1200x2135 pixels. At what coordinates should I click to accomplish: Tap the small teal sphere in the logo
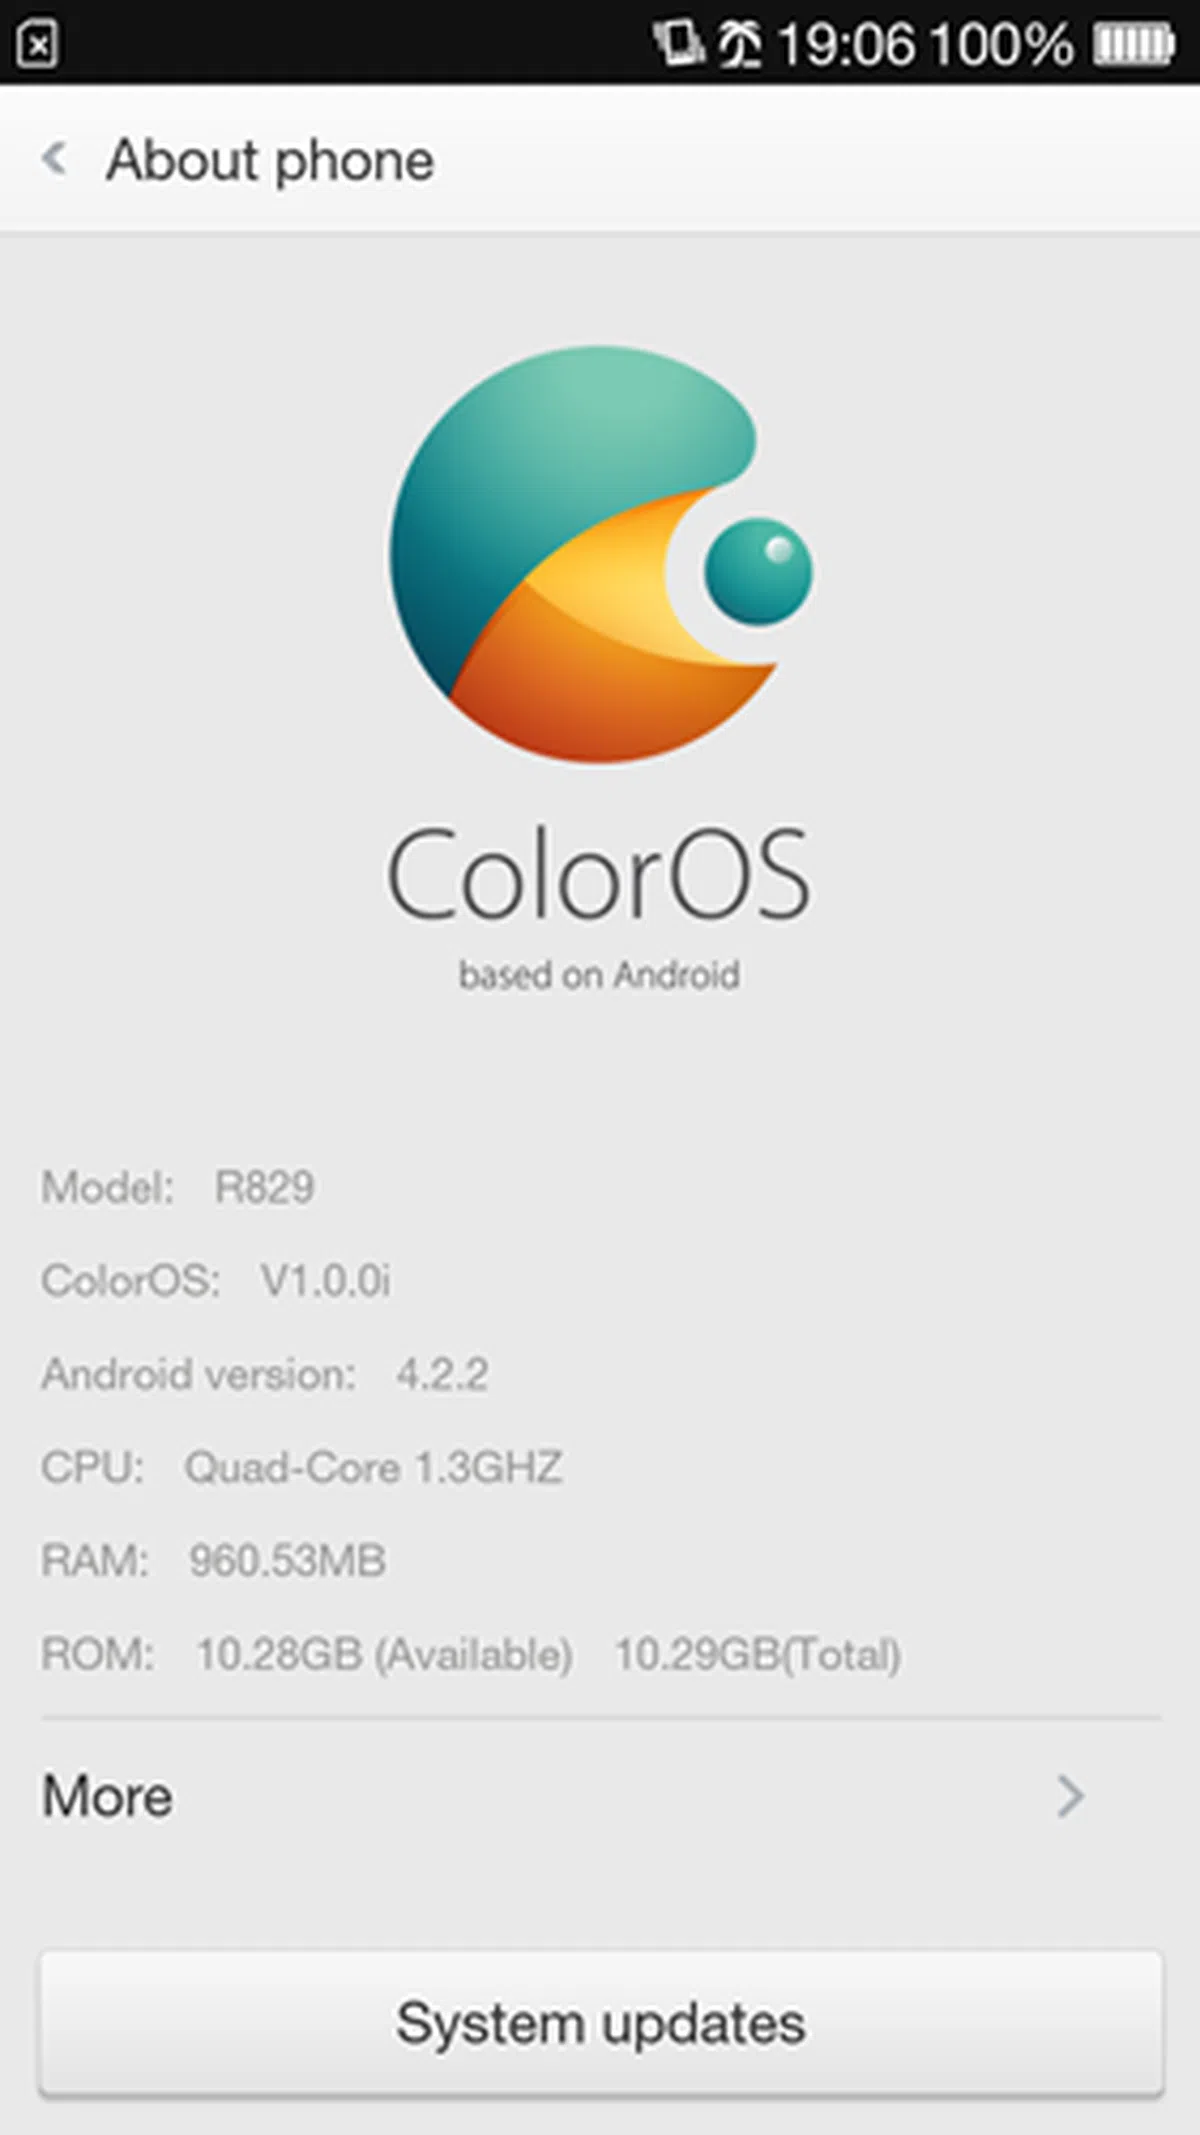tap(758, 572)
